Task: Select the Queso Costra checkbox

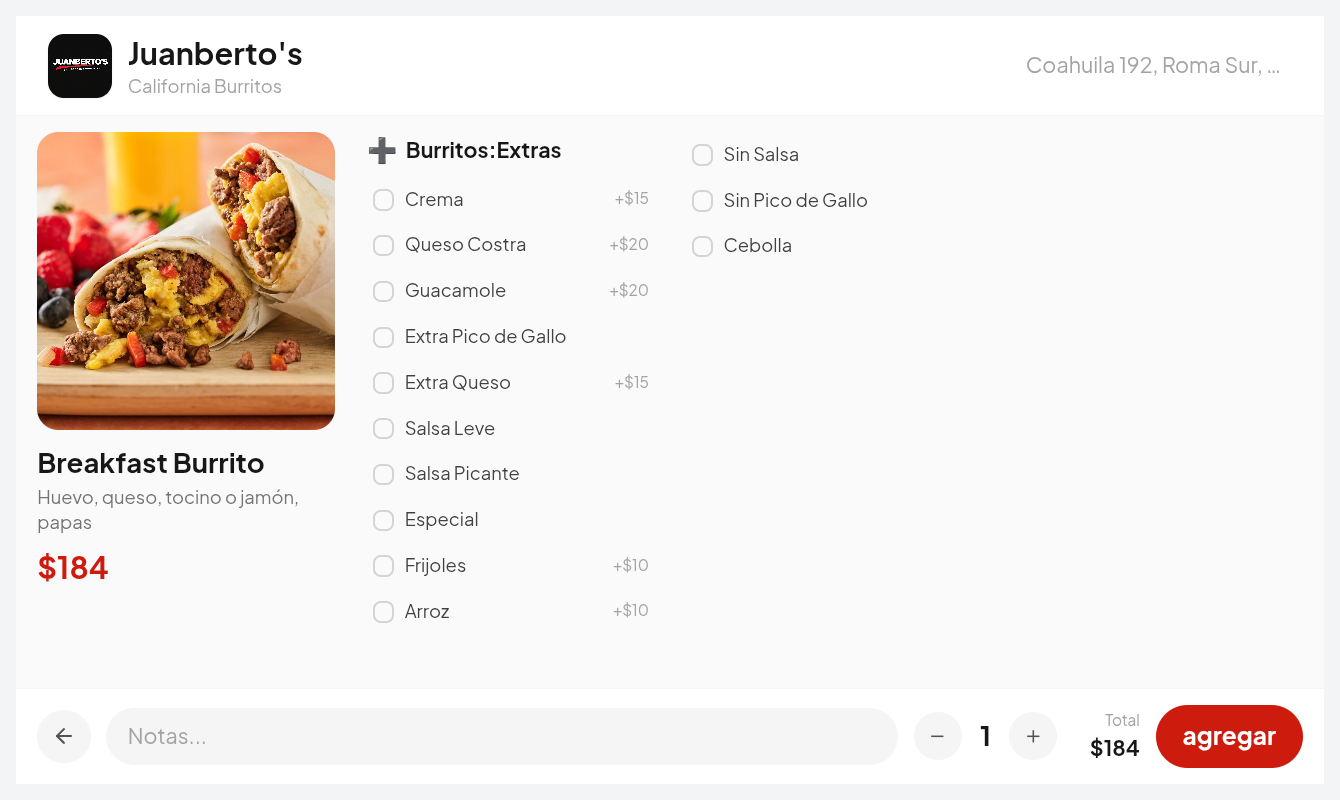Action: click(x=383, y=245)
